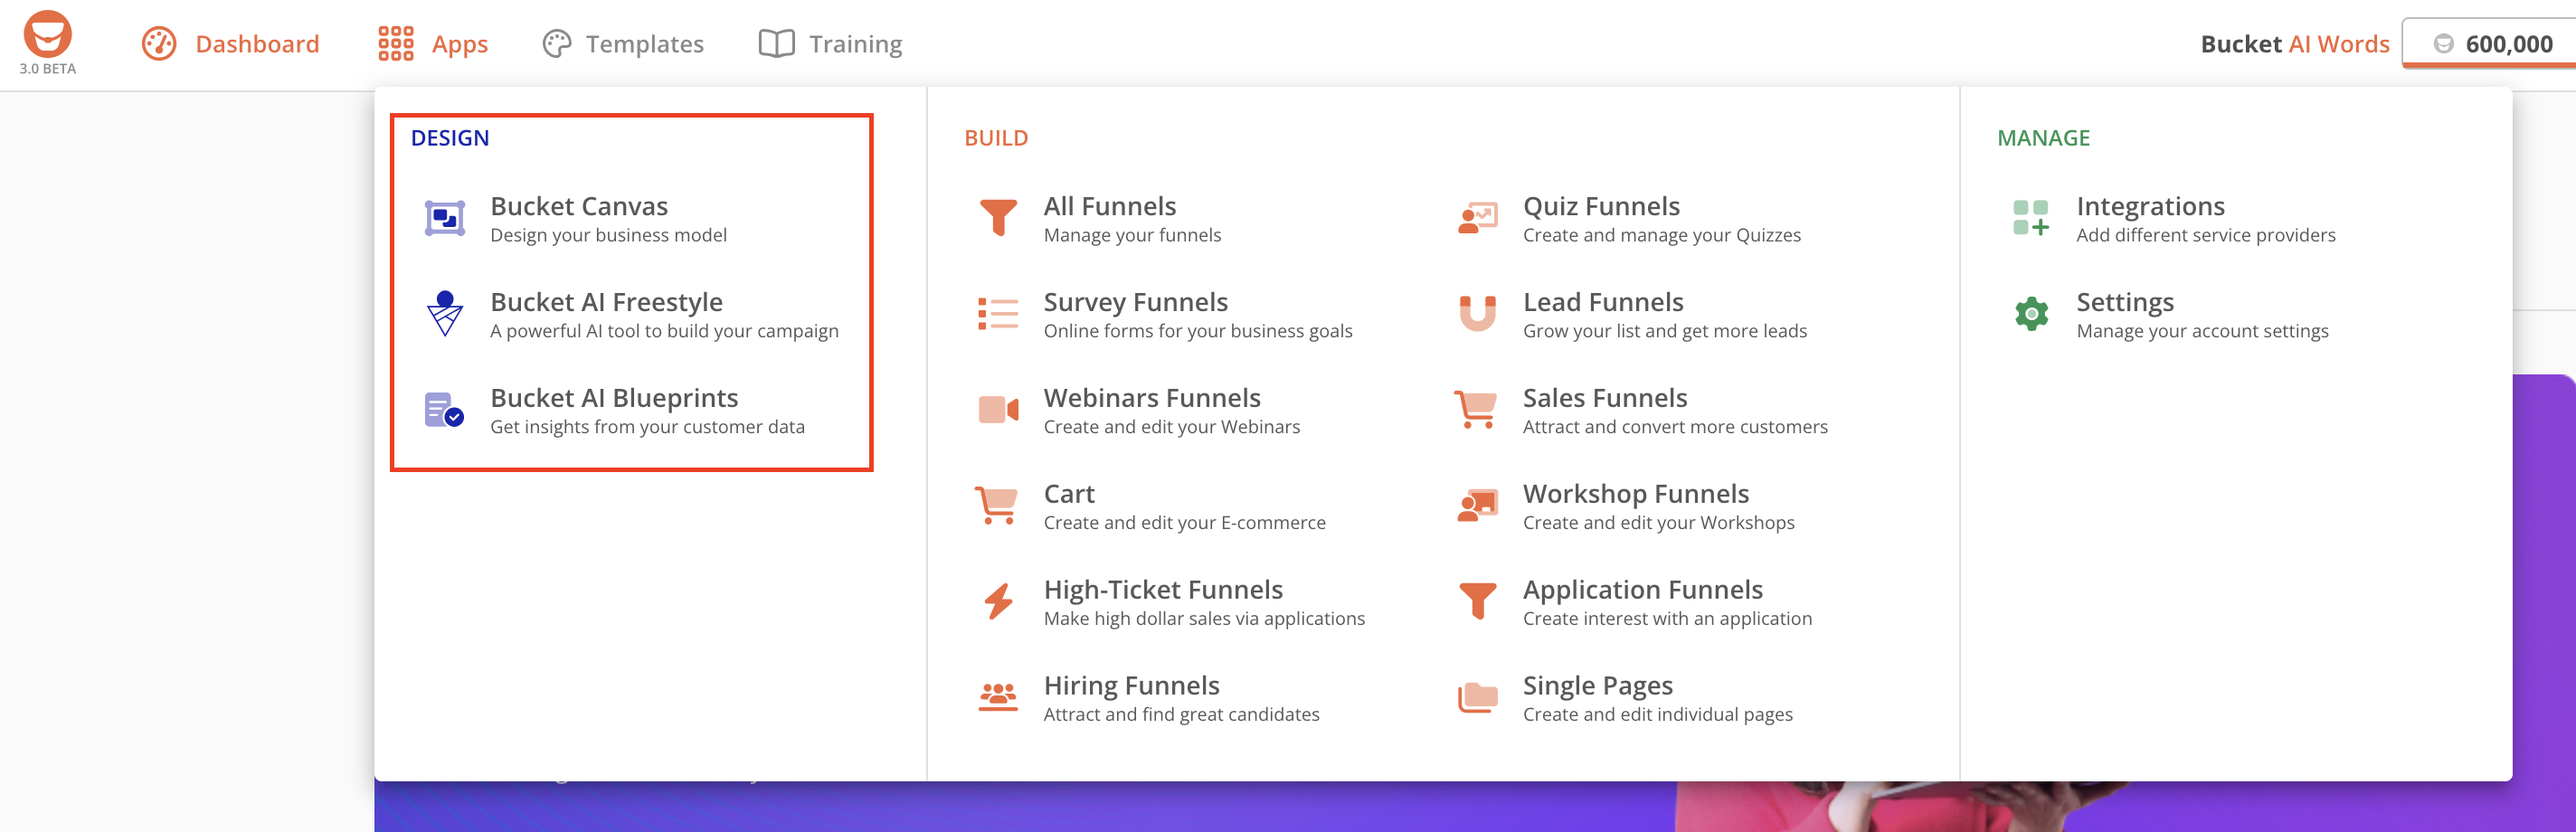Viewport: 2576px width, 832px height.
Task: Open Bucket AI Blueprints title link
Action: click(x=614, y=398)
